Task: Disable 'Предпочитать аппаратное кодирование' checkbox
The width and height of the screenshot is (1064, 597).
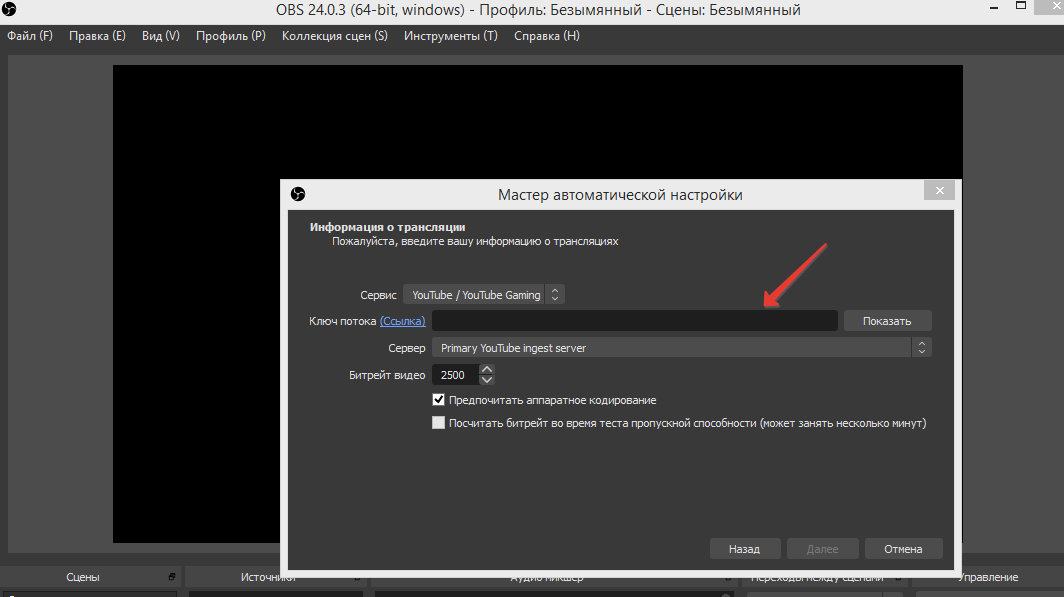Action: coord(438,400)
